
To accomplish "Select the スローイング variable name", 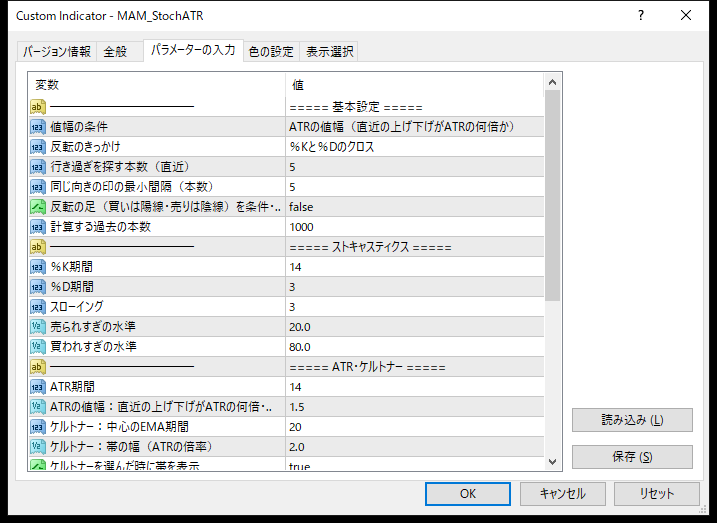I will [x=77, y=307].
